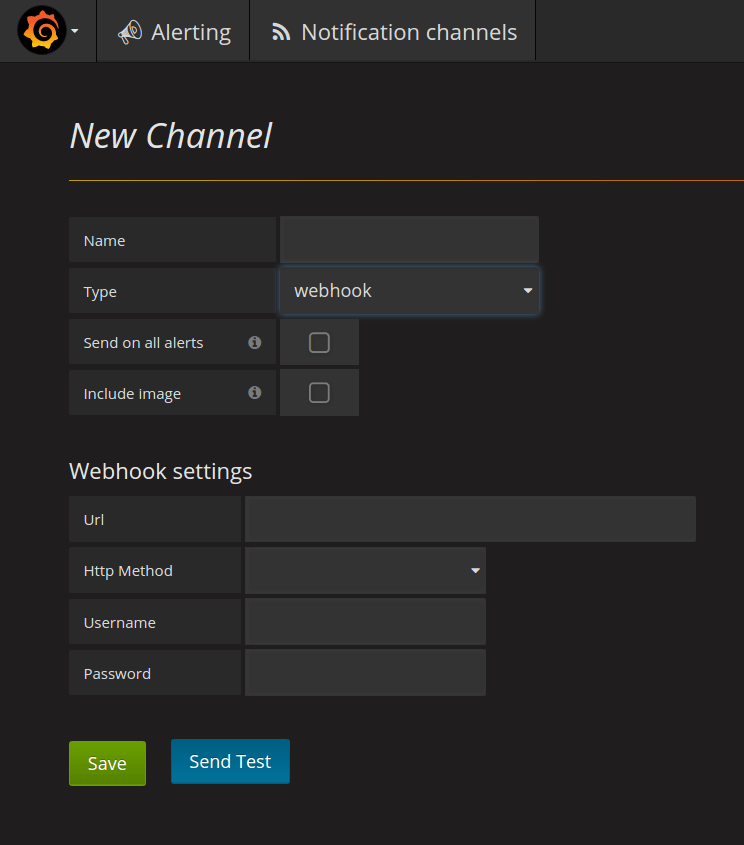Click the Name input field
This screenshot has height=845, width=744.
[x=409, y=240]
